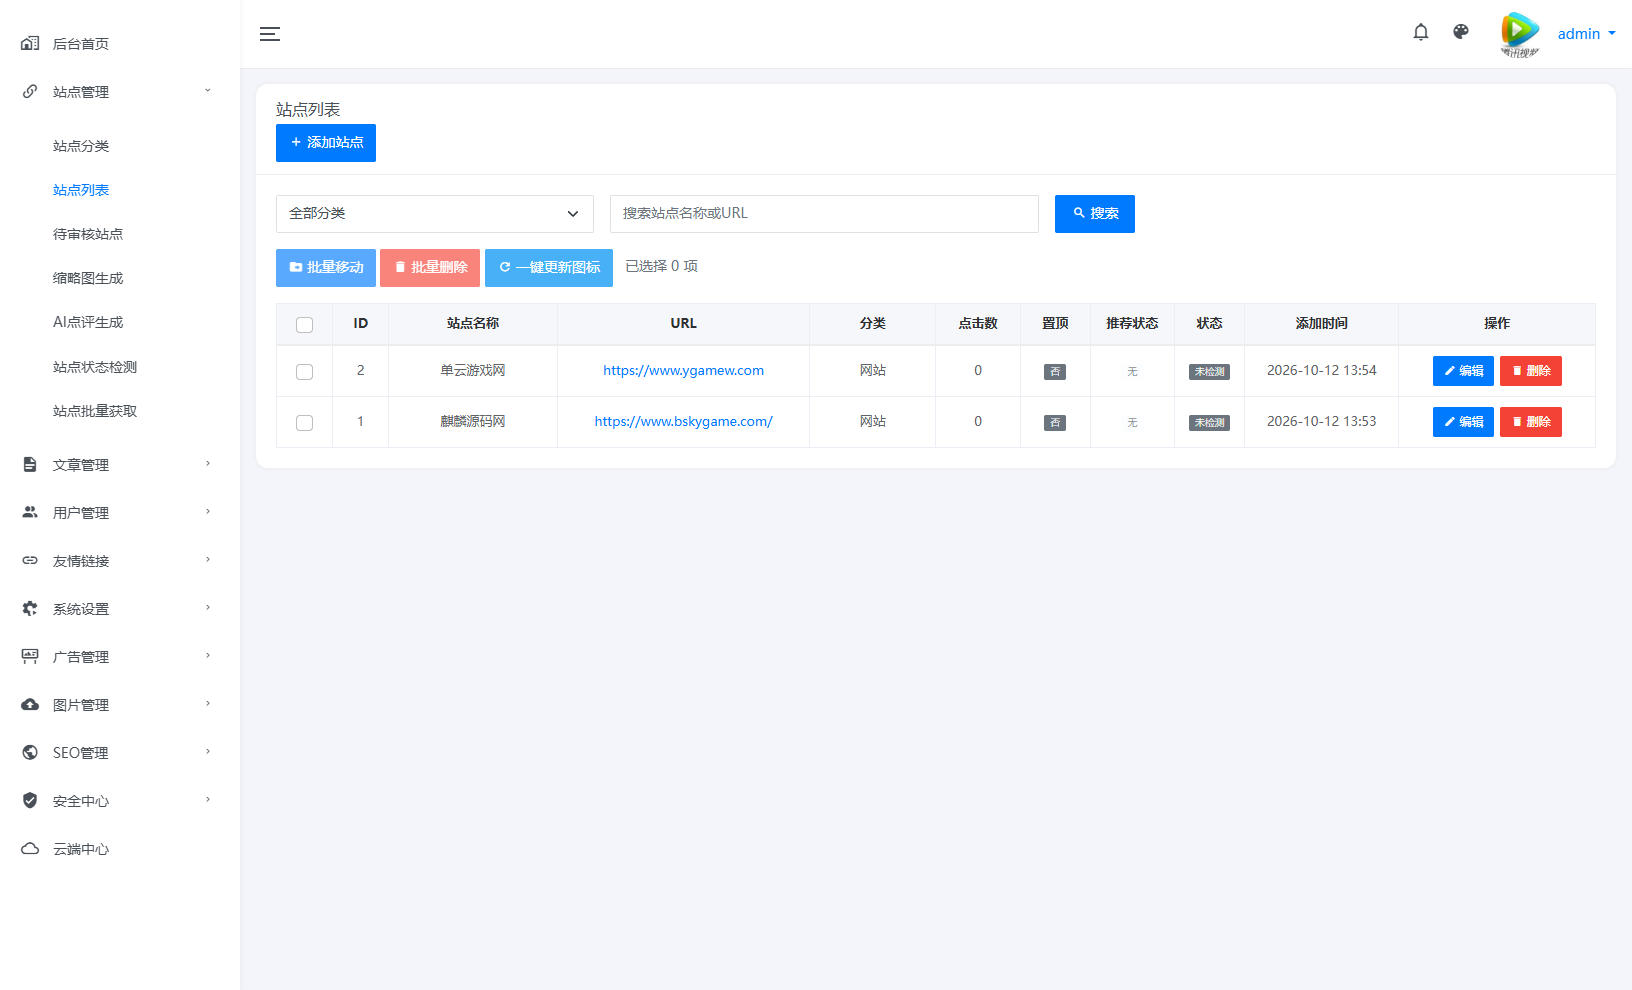Click the admin avatar image

point(1519,34)
